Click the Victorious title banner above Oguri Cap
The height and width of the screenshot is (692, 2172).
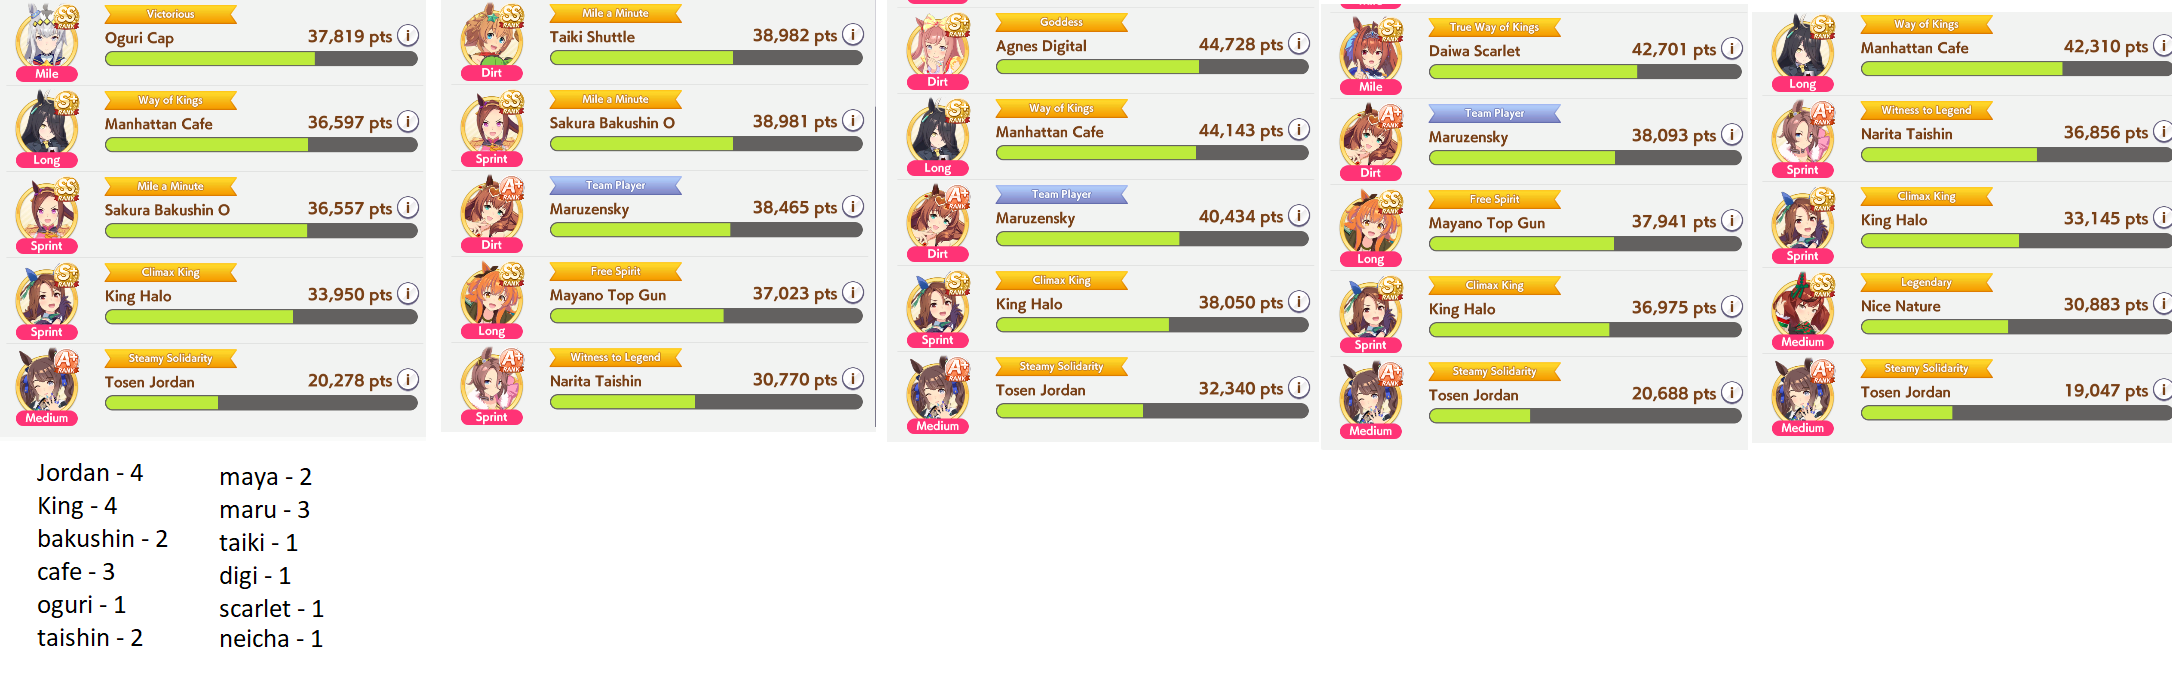[x=171, y=15]
